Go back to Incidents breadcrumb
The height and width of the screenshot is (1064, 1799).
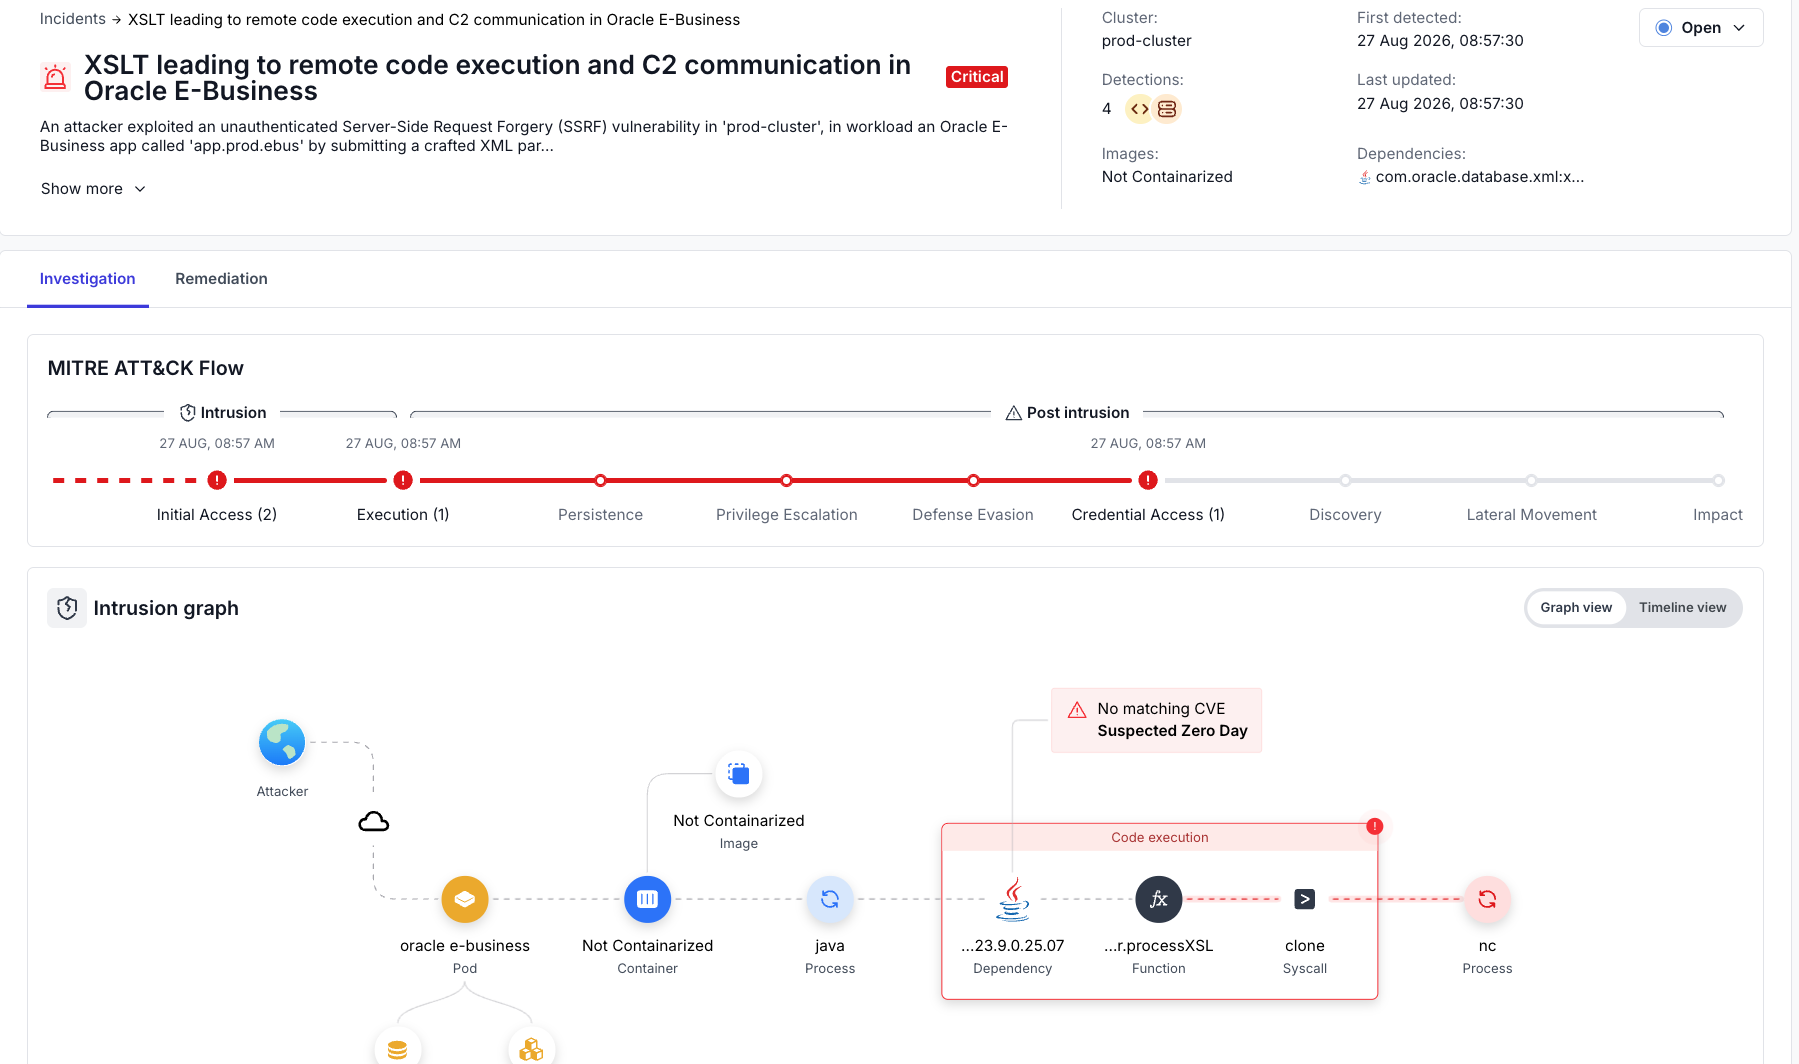click(73, 19)
